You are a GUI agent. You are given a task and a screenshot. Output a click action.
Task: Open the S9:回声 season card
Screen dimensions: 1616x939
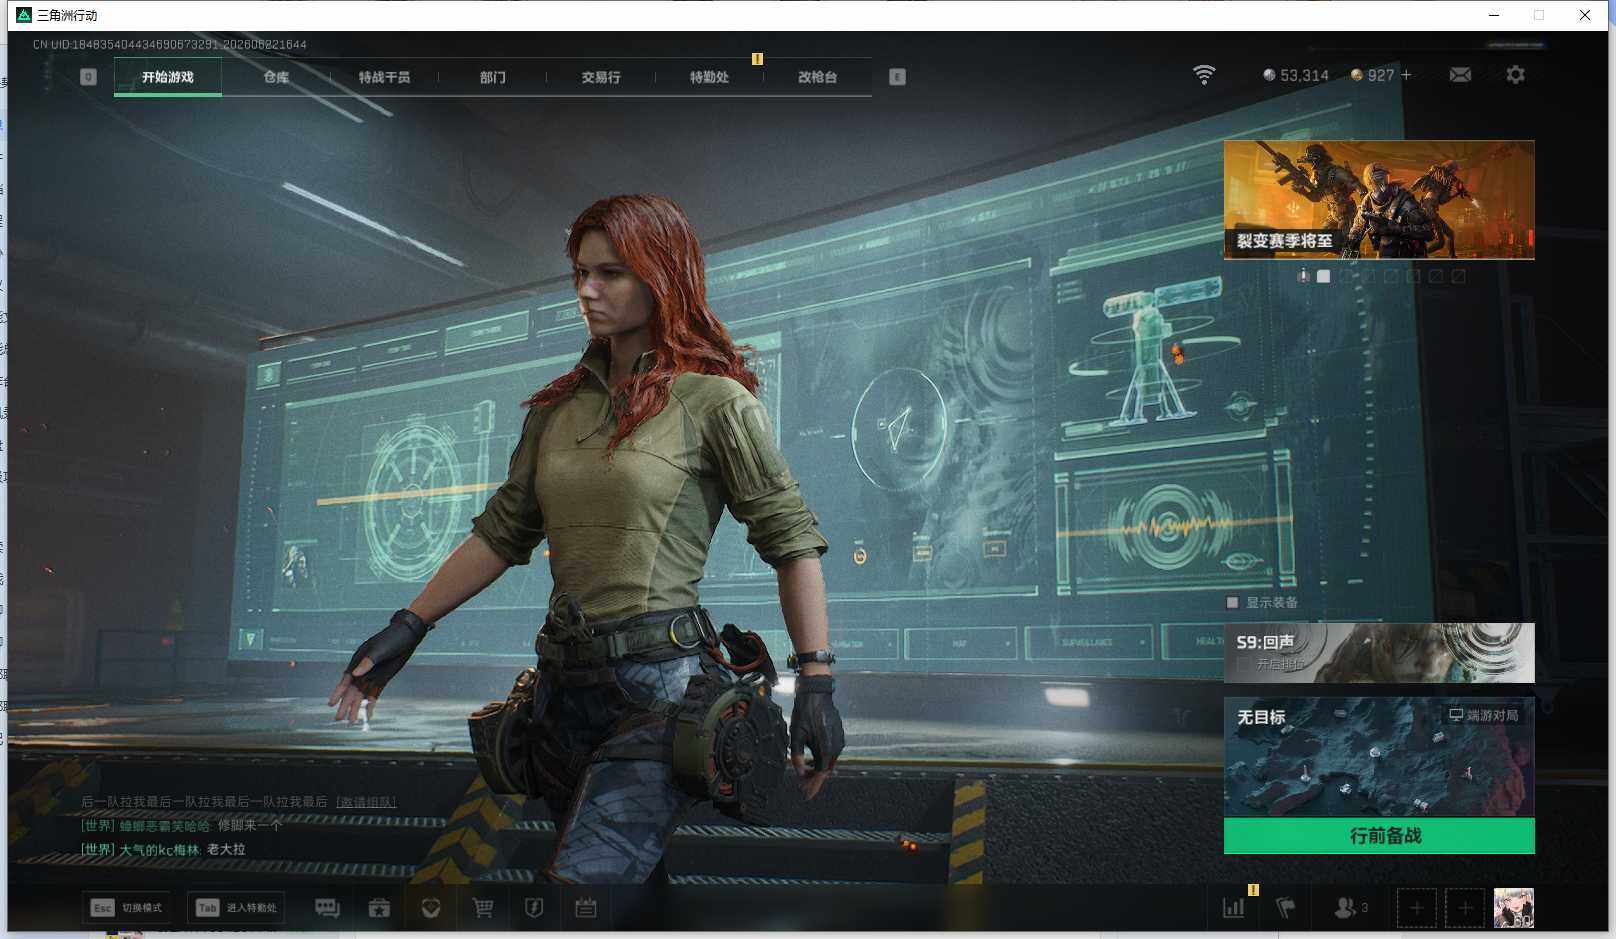(1379, 653)
